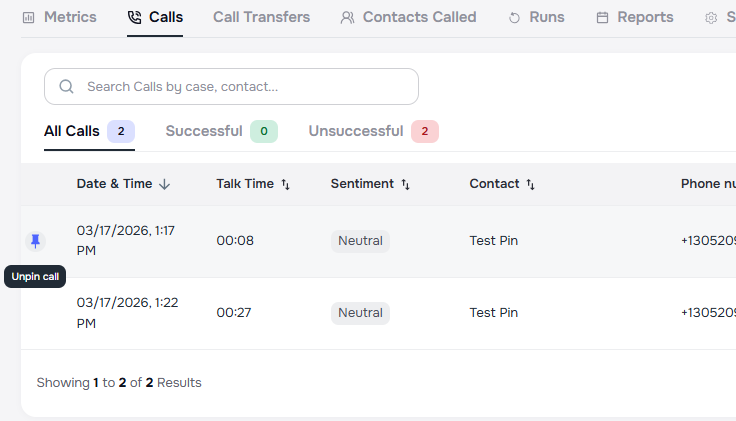The height and width of the screenshot is (421, 736).
Task: Click Neutral sentiment badge in second row
Action: pos(360,313)
